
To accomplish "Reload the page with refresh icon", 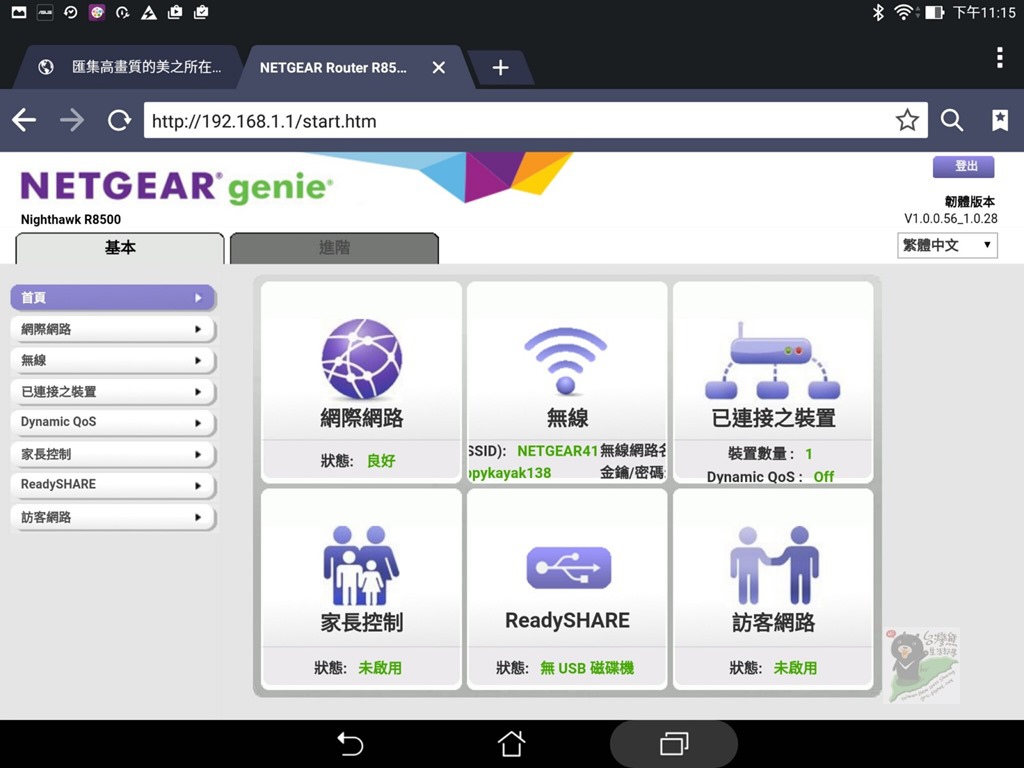I will pos(119,120).
